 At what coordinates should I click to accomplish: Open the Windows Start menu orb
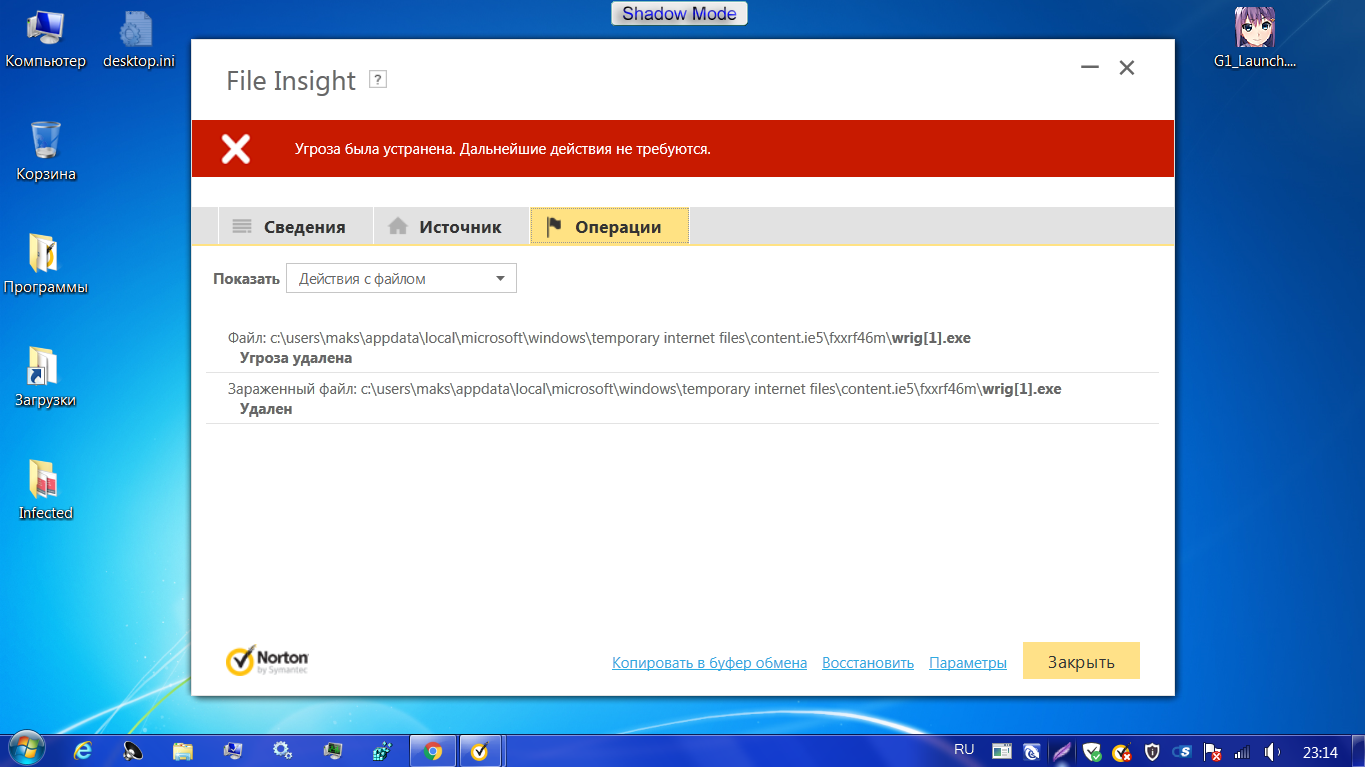point(28,750)
